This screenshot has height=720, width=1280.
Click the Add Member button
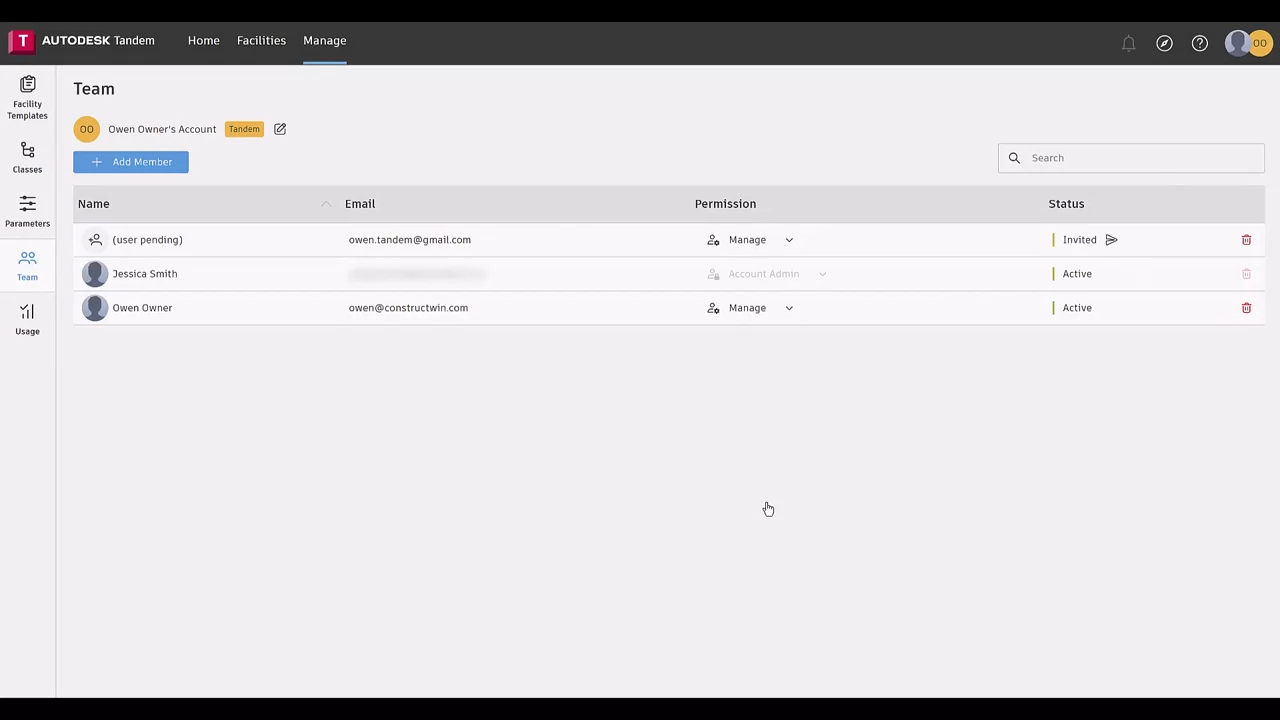click(131, 162)
